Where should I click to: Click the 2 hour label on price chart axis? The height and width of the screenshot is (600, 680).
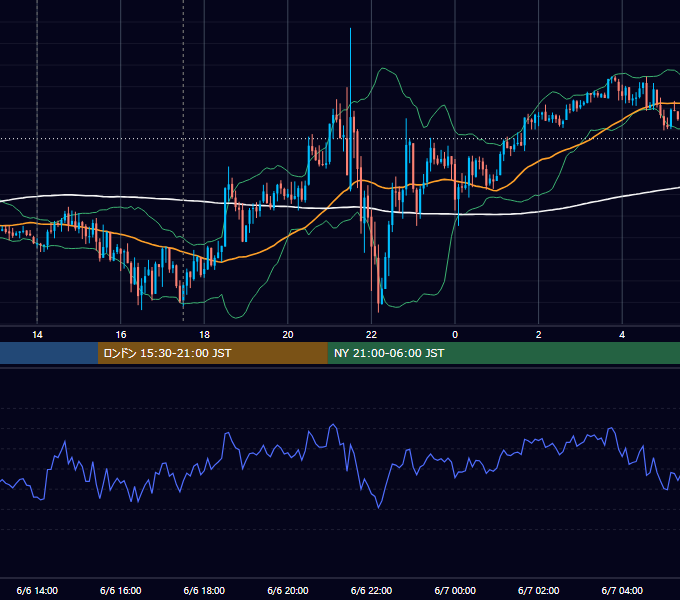[x=538, y=335]
